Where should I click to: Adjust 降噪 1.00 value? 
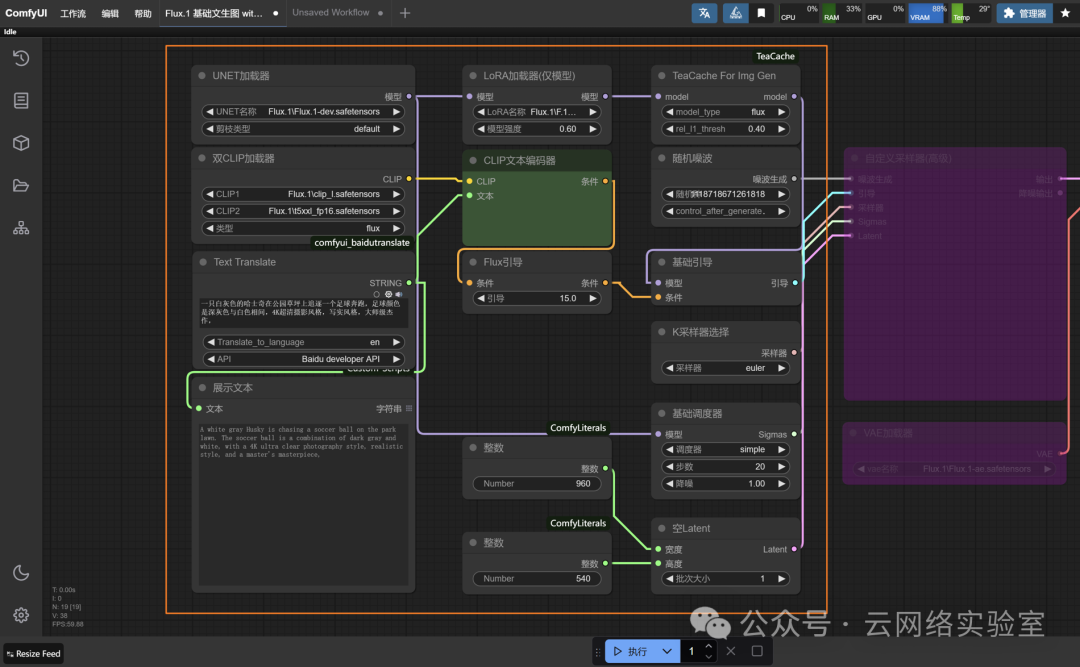(725, 484)
